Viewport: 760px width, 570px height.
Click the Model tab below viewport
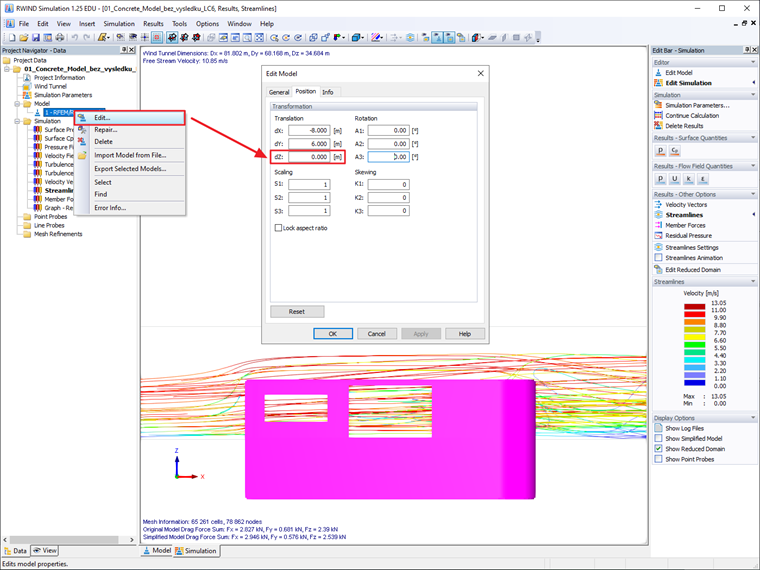157,551
